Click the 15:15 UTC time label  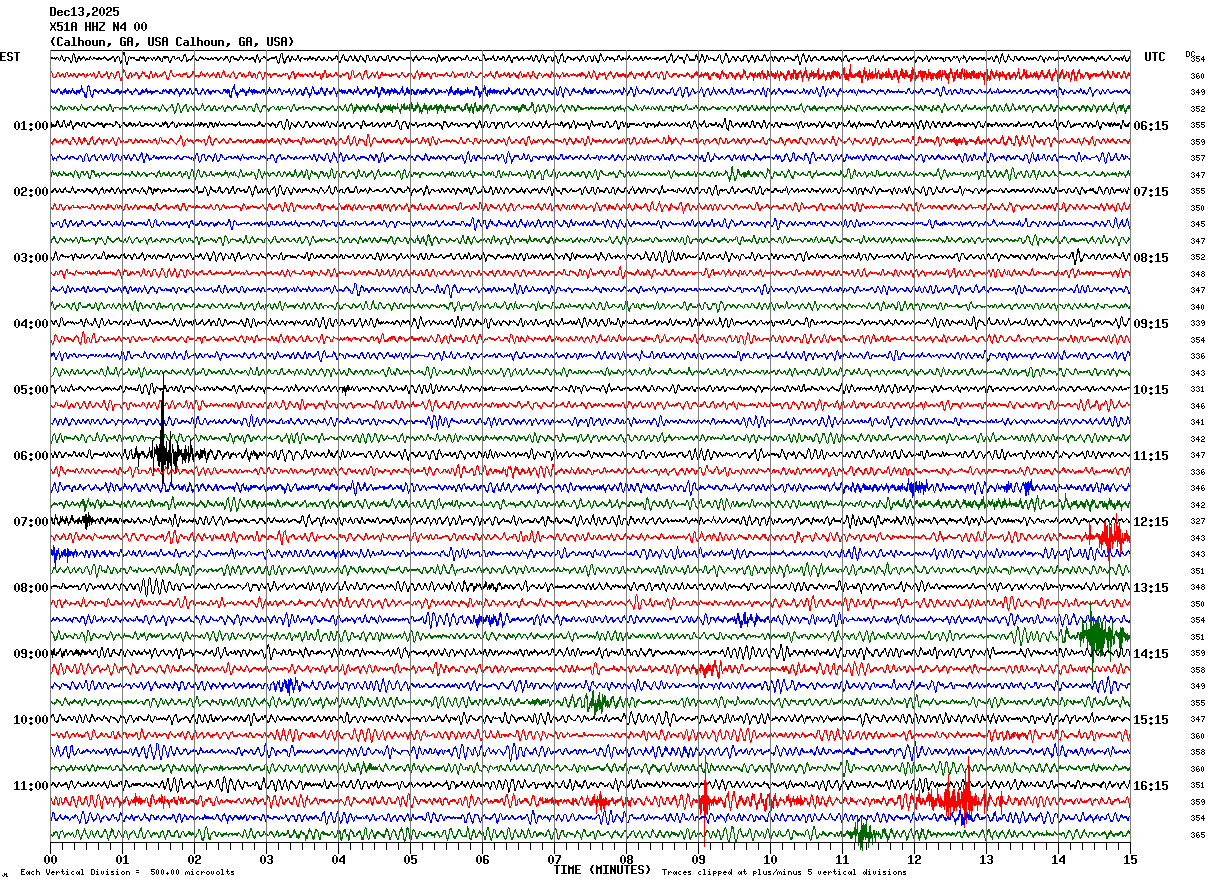coord(1151,720)
